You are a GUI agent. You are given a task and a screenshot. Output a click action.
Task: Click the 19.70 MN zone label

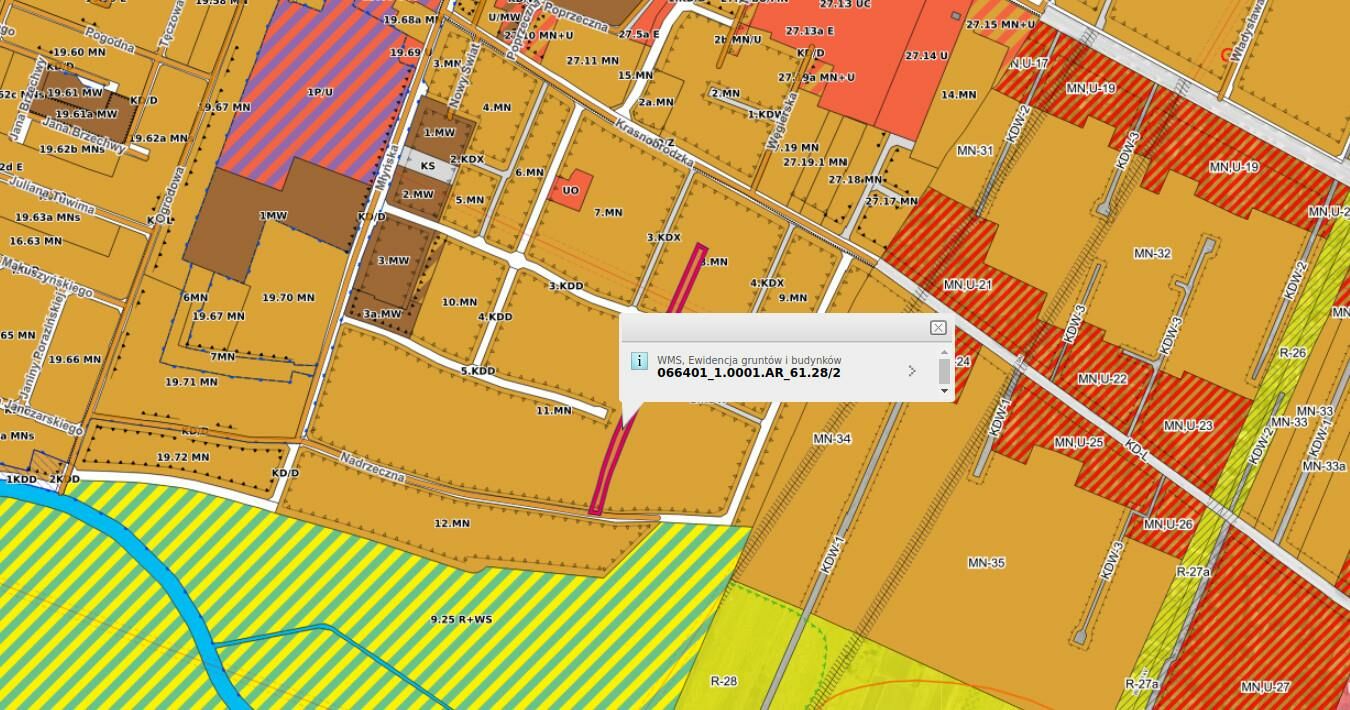288,297
